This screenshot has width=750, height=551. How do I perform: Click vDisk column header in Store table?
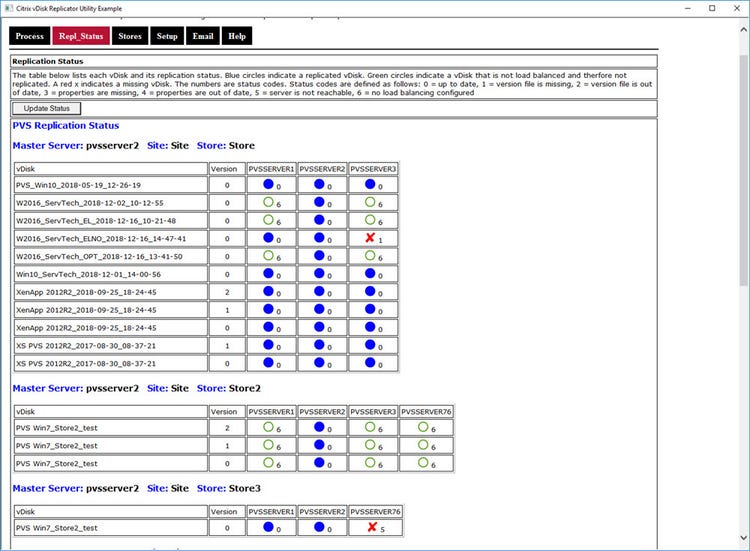[x=111, y=169]
